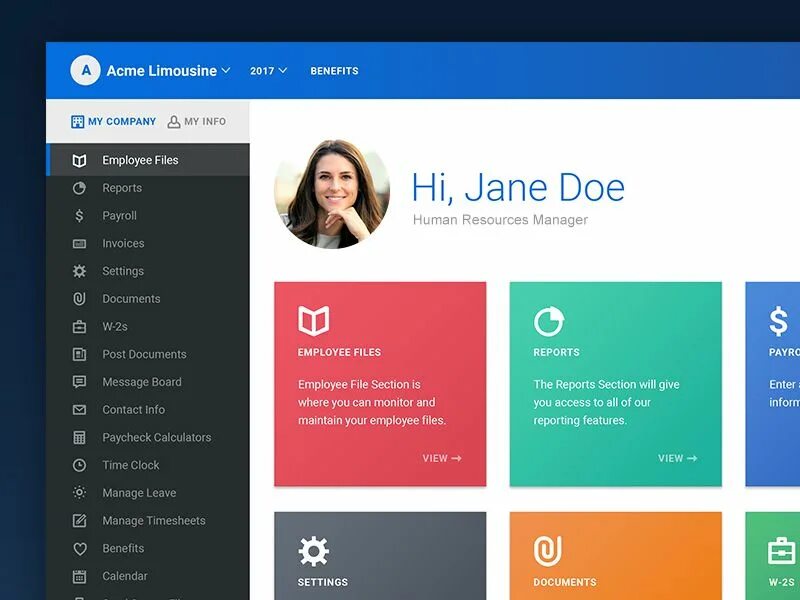
Task: Click the Reports pie chart icon in sidebar
Action: pos(79,188)
